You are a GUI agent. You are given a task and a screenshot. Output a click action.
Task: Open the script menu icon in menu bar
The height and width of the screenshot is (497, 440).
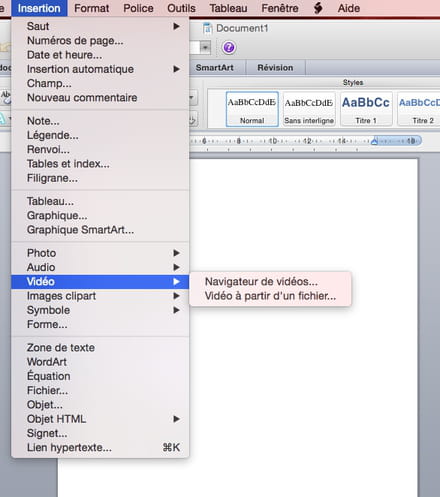click(x=318, y=8)
